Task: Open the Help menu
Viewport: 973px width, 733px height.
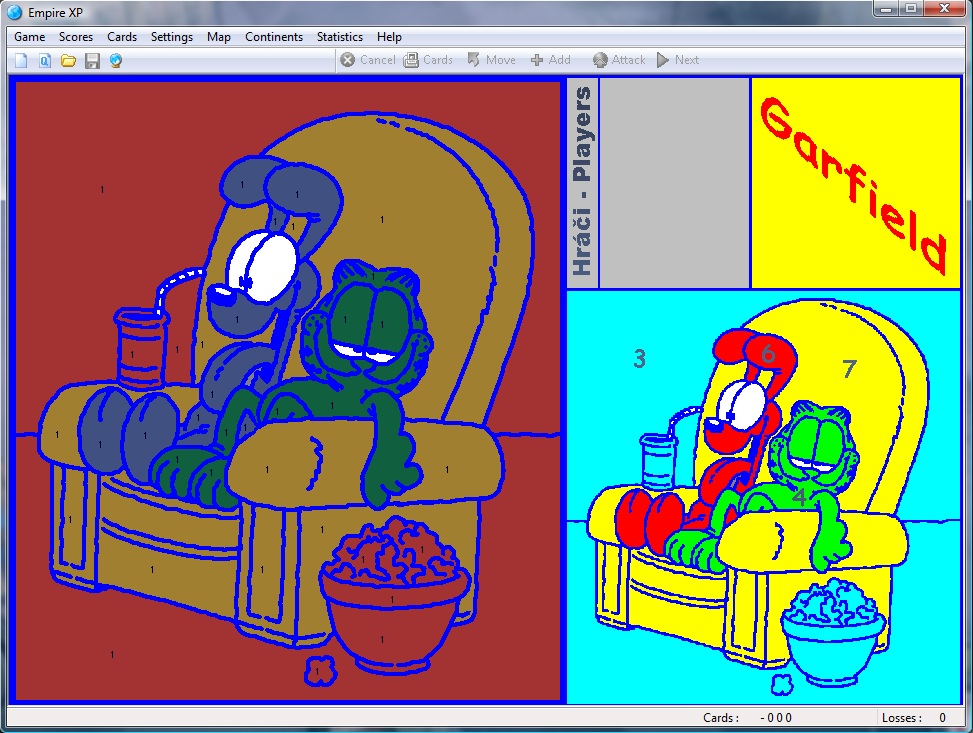Action: coord(389,37)
